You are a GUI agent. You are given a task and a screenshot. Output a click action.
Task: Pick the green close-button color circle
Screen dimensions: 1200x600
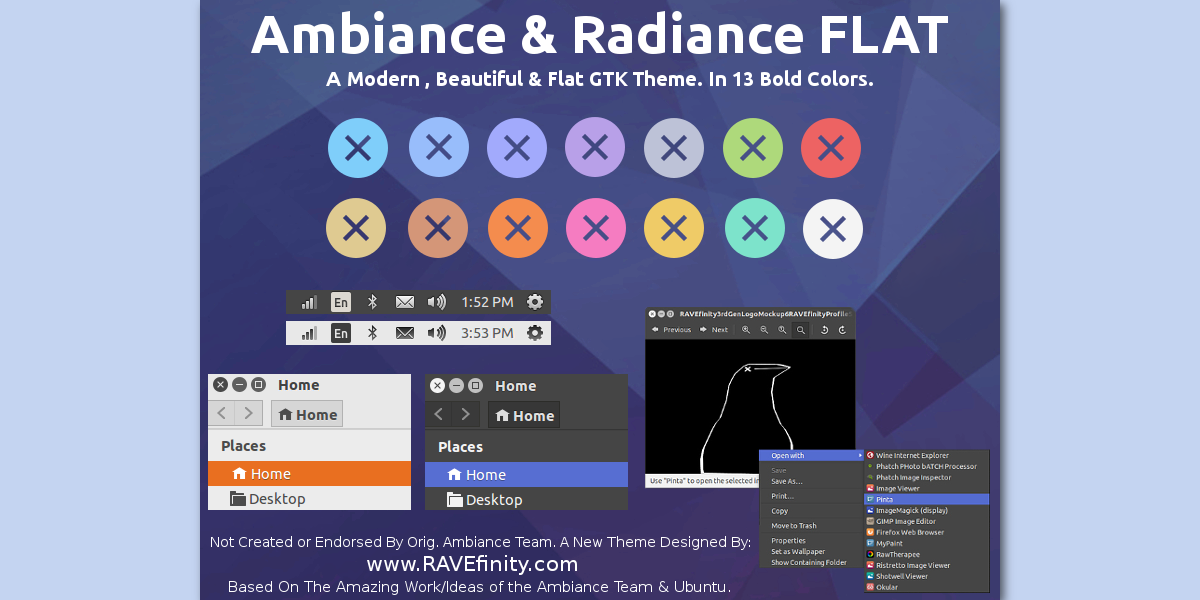tap(752, 148)
